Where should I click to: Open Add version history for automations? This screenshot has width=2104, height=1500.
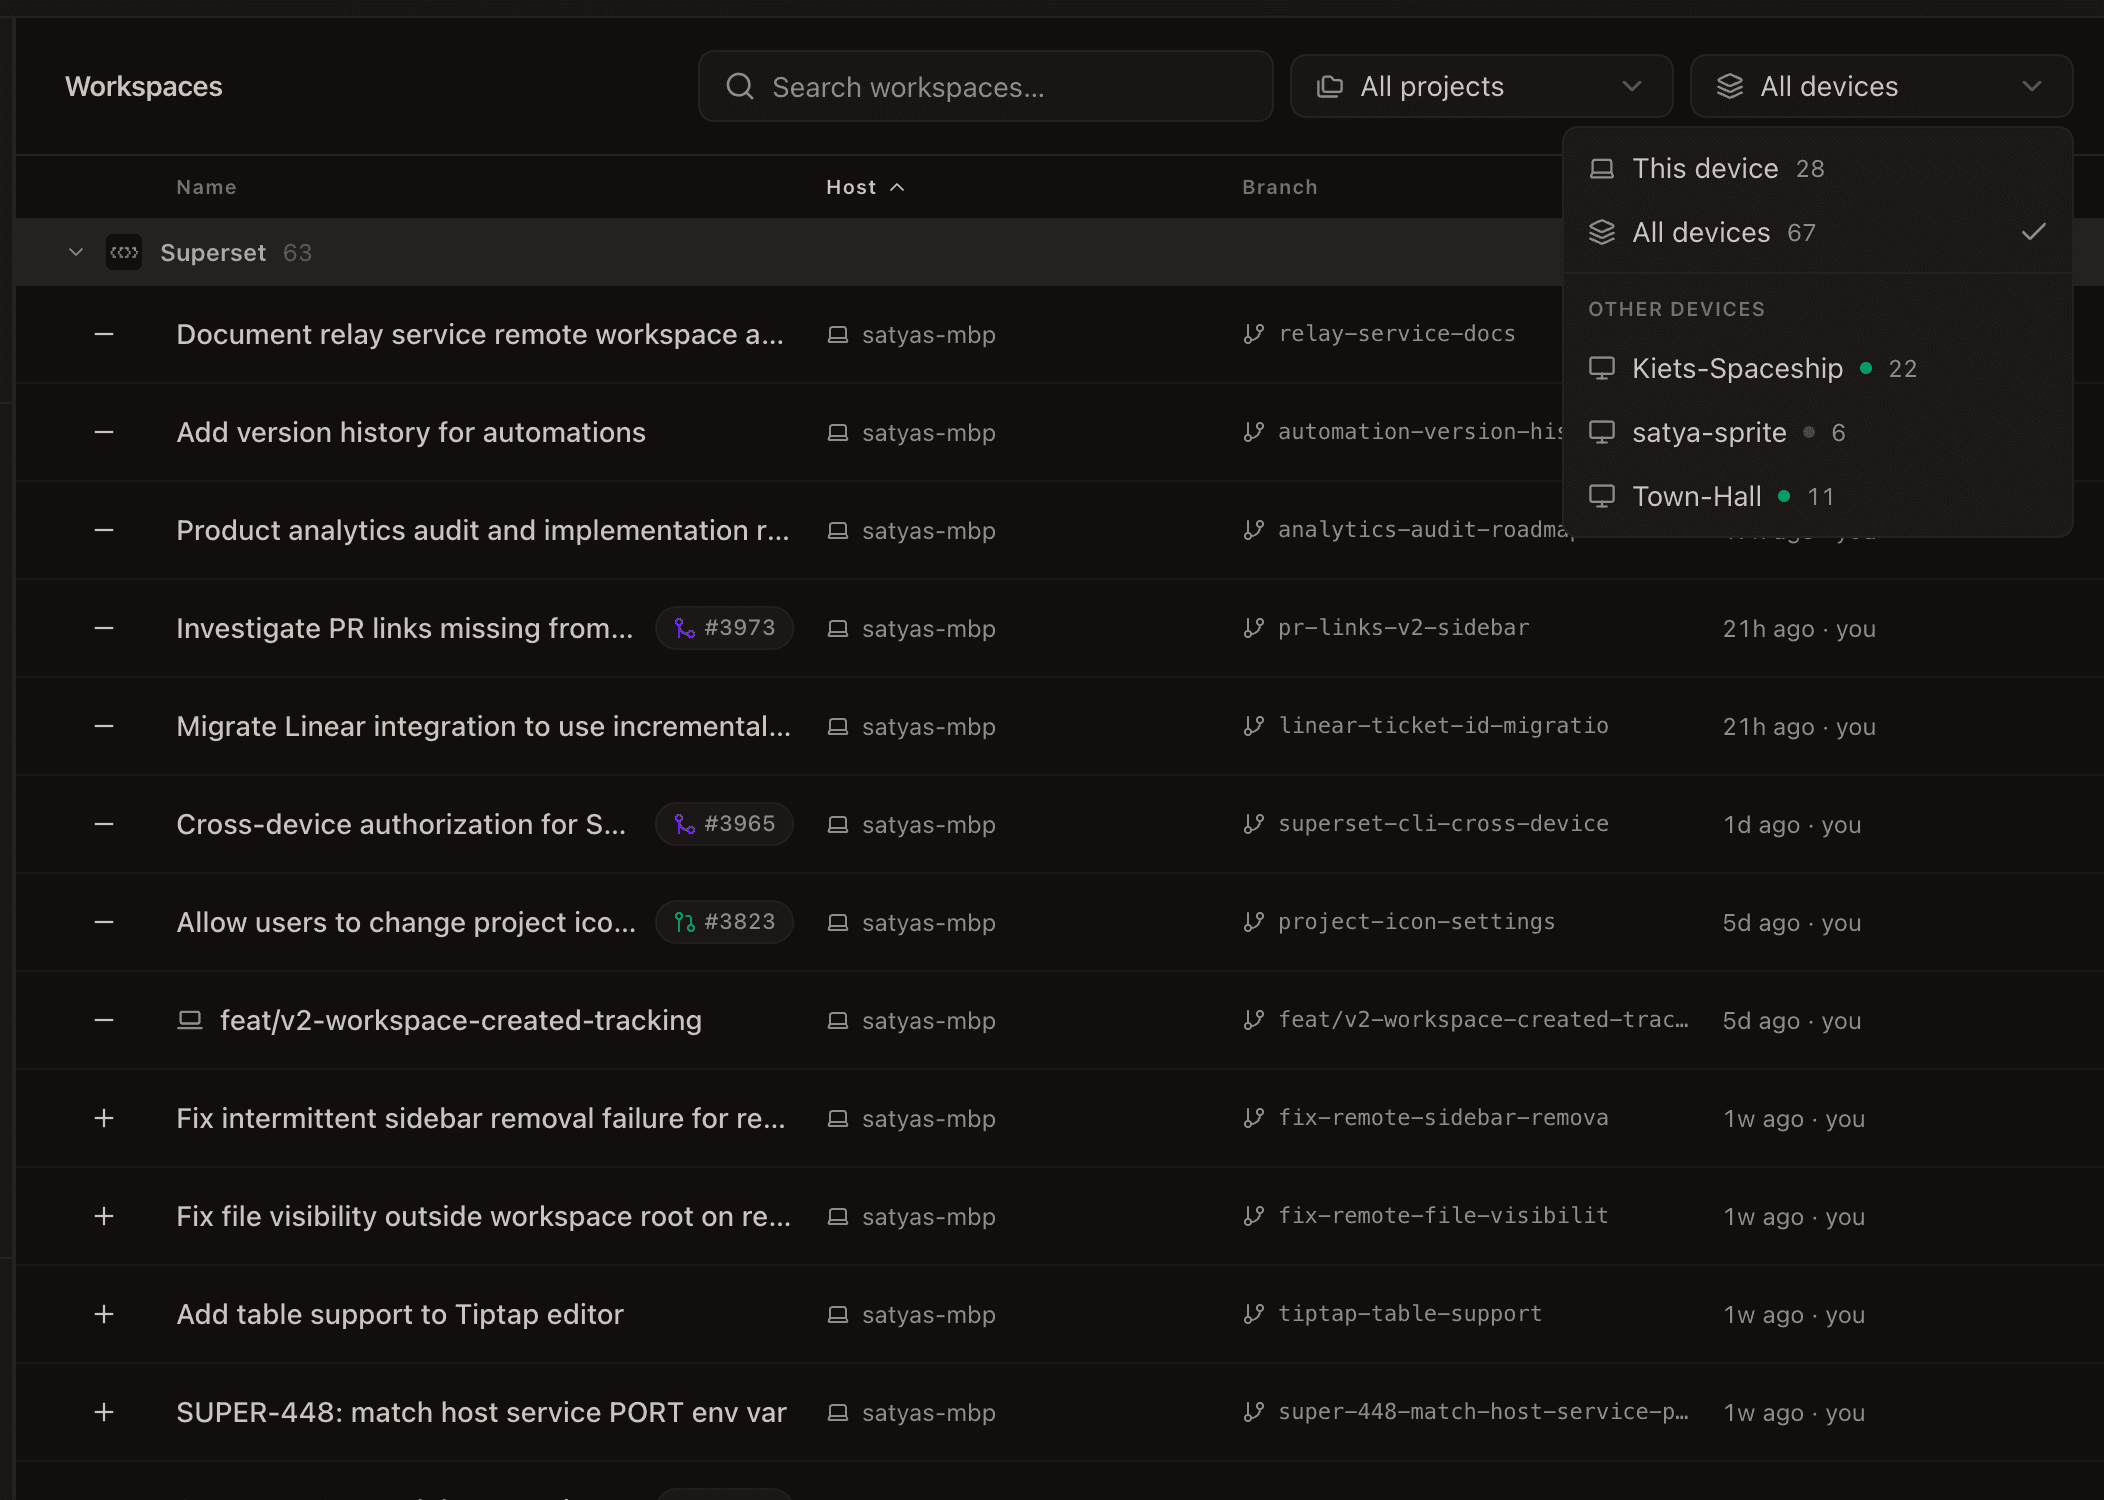tap(411, 432)
